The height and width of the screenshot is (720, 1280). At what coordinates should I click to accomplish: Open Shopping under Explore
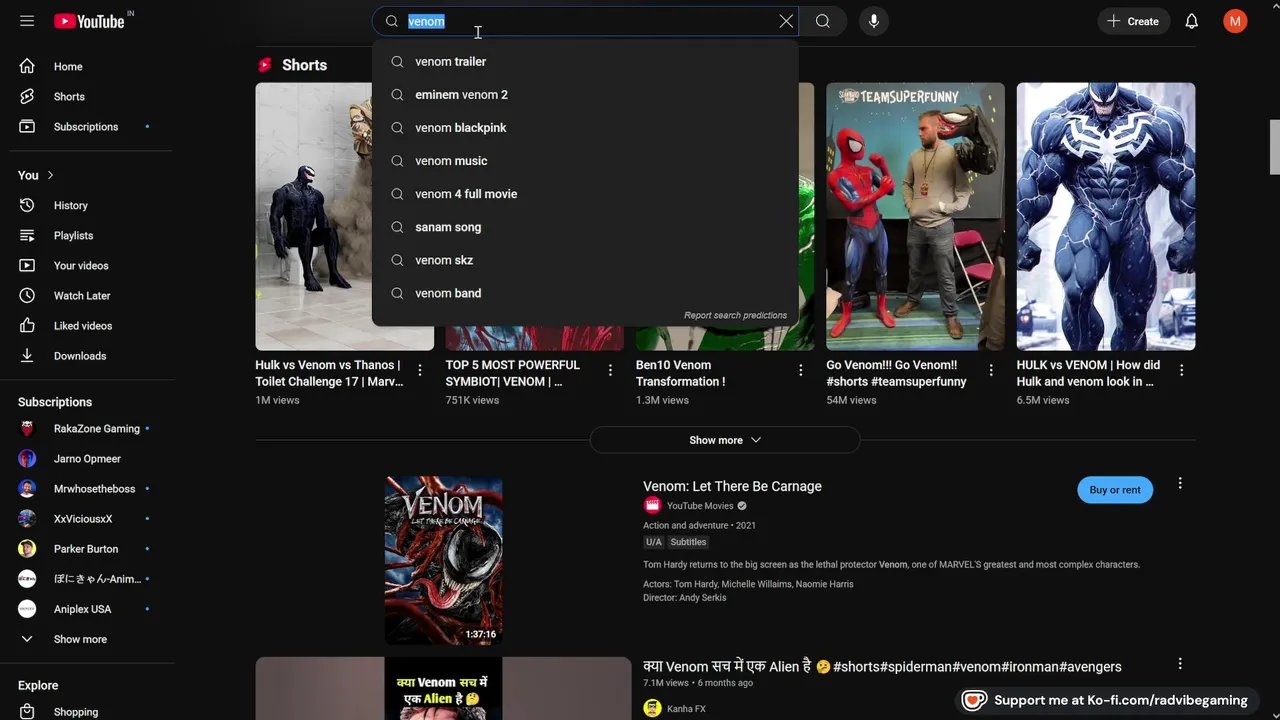pyautogui.click(x=88, y=712)
